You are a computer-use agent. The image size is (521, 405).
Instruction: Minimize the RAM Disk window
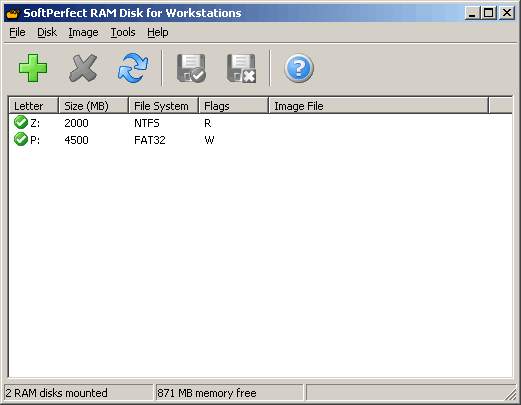pyautogui.click(x=472, y=13)
